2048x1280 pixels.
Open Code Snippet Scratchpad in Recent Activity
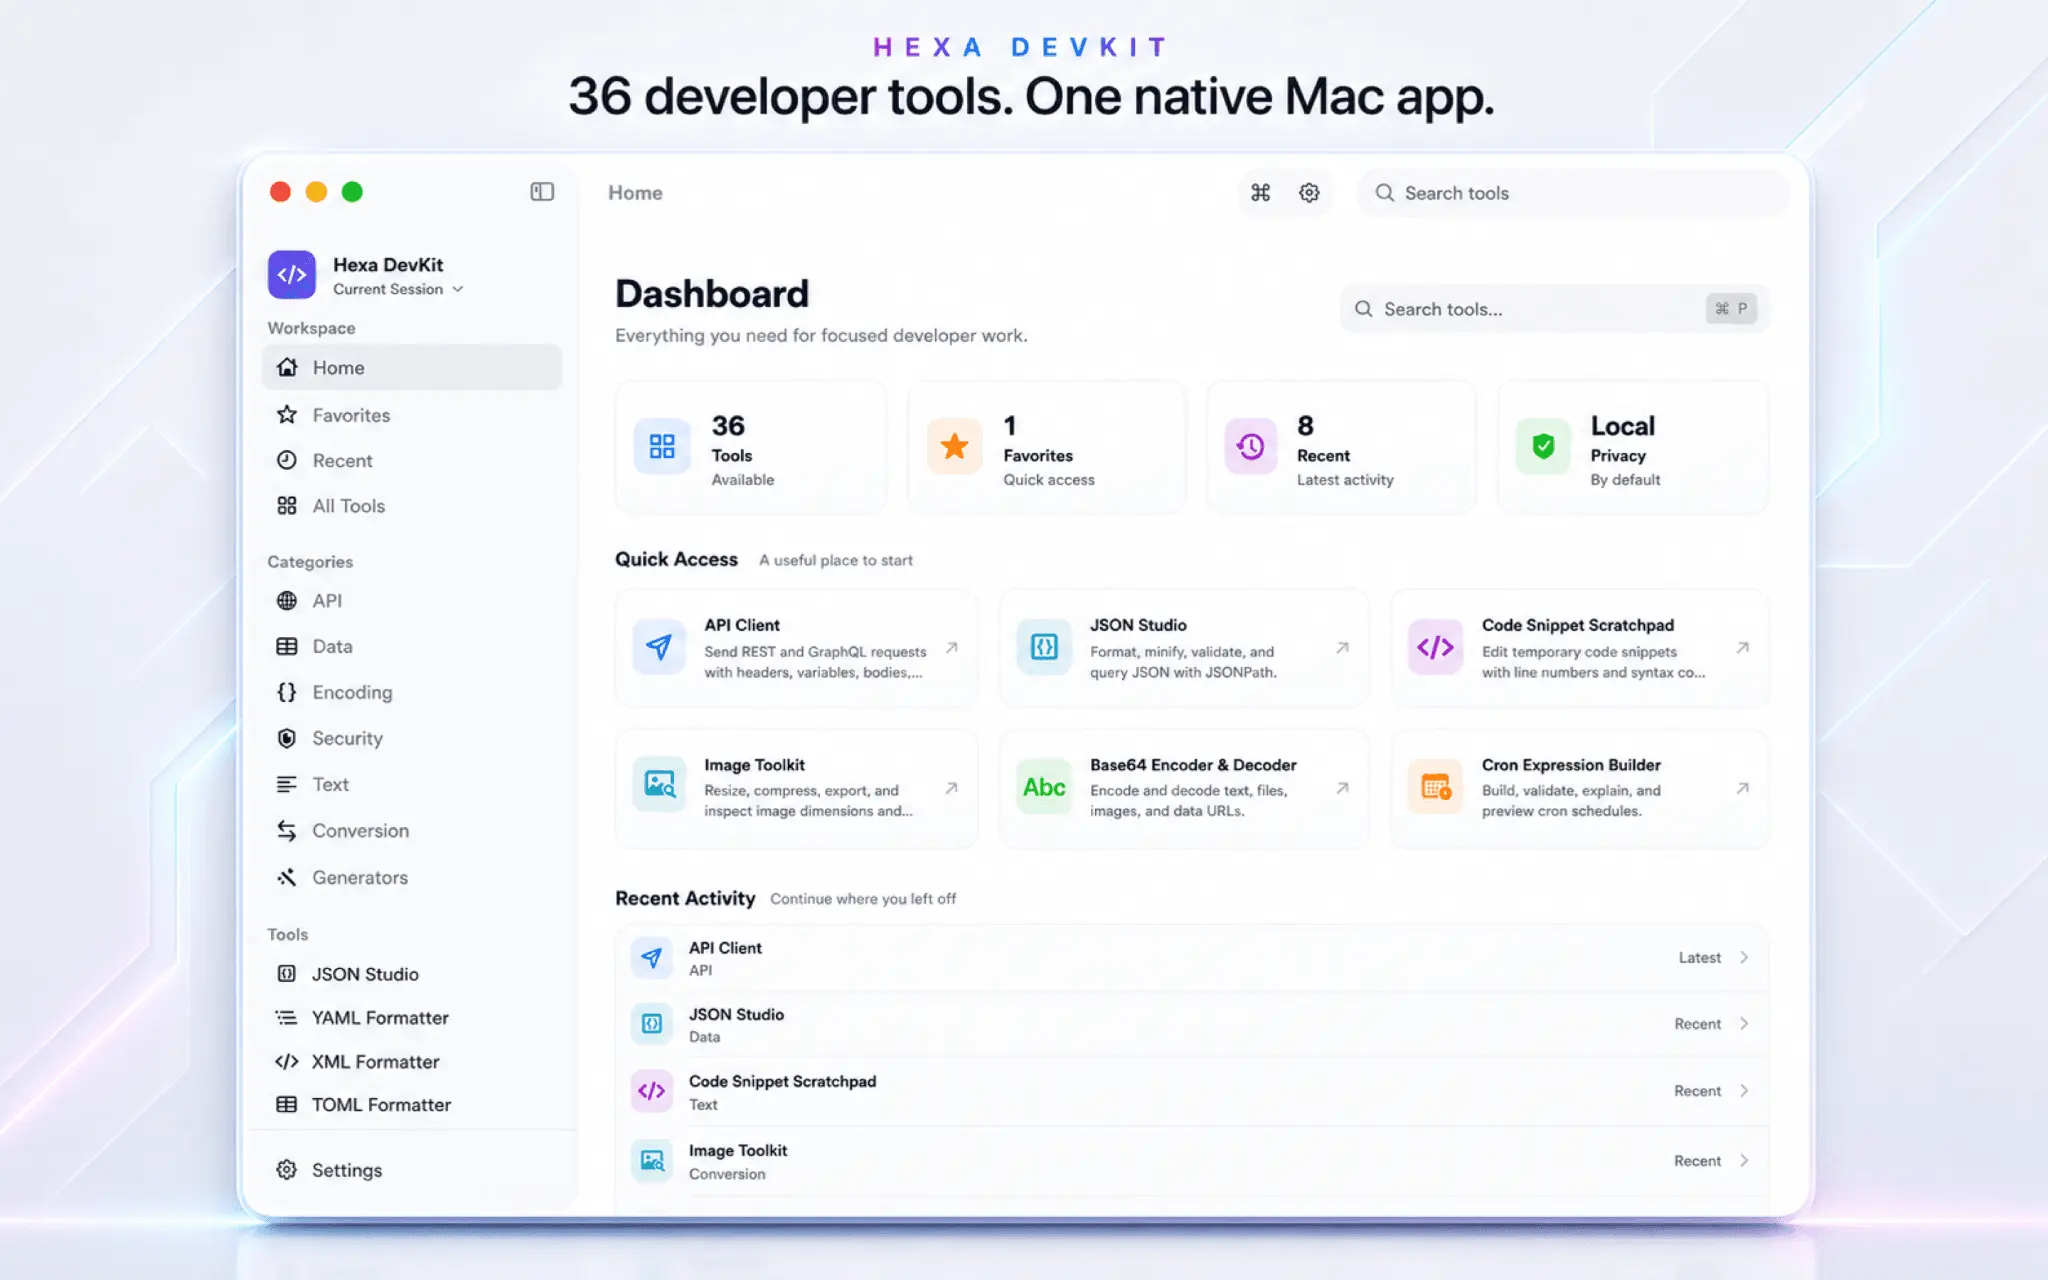click(1191, 1091)
